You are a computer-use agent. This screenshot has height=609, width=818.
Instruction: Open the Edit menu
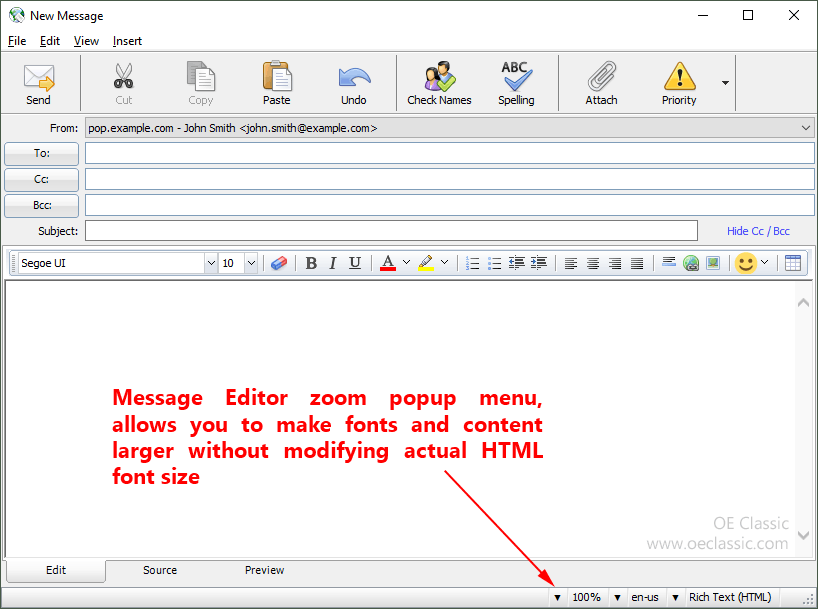point(50,41)
